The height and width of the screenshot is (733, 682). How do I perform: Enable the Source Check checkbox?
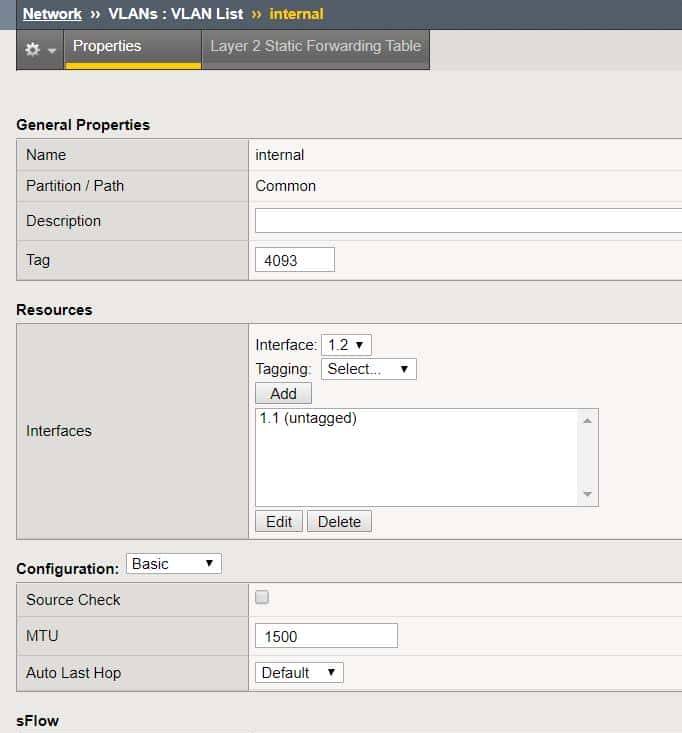[263, 598]
